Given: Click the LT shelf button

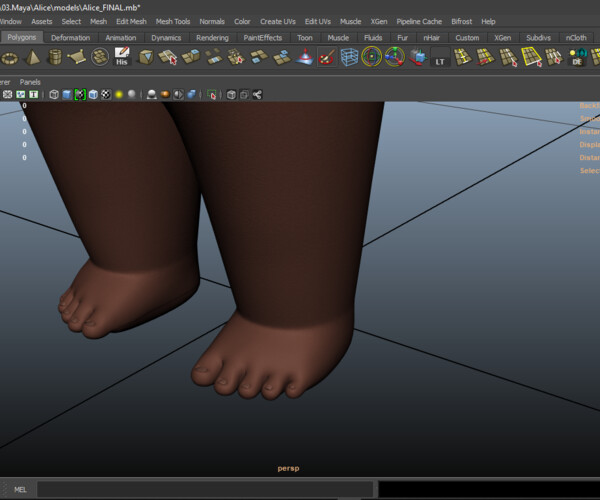Looking at the screenshot, I should coord(440,57).
